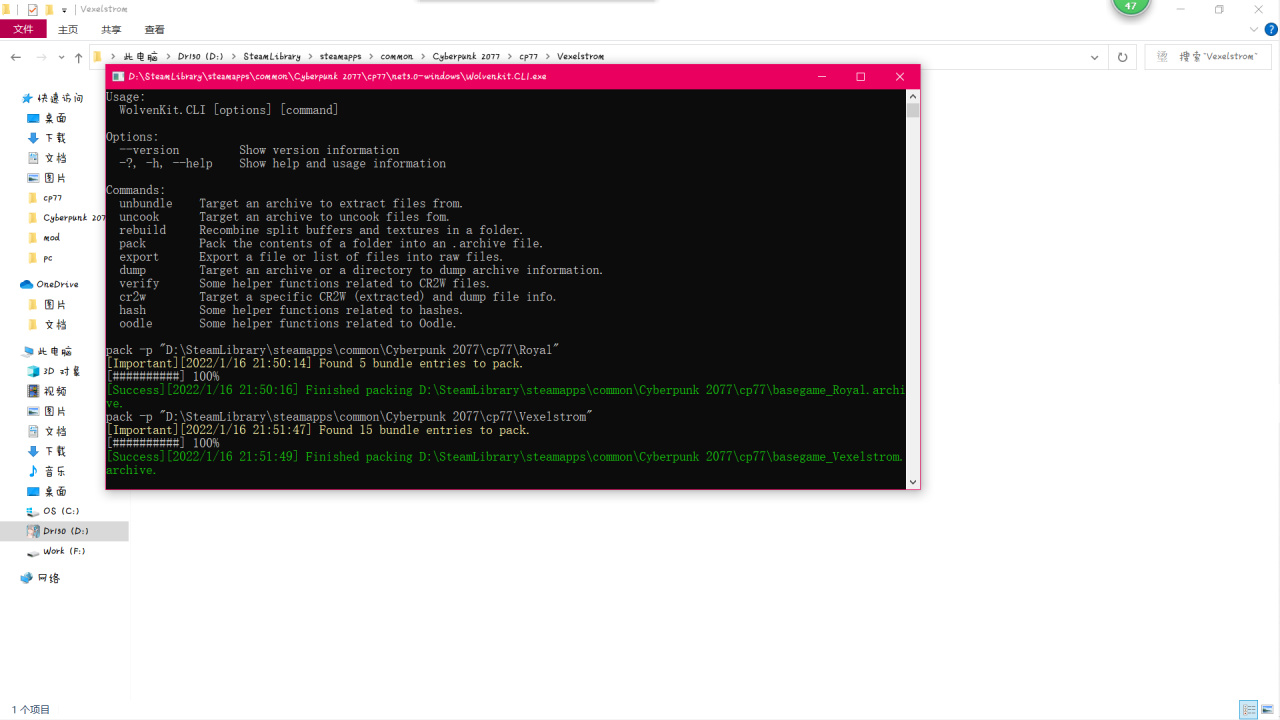Screen dimensions: 1280x720
Task: Refresh the current folder view
Action: (1122, 57)
